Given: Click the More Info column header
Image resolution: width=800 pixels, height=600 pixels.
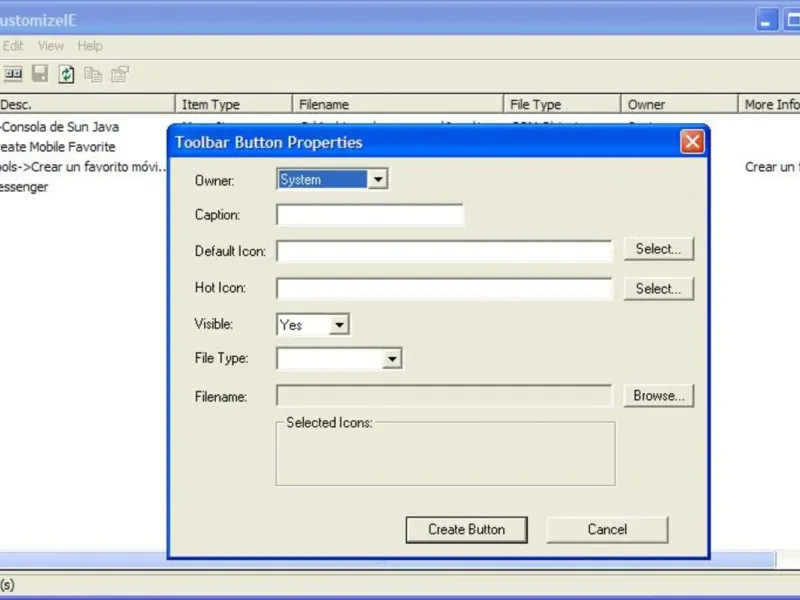Looking at the screenshot, I should [x=769, y=104].
